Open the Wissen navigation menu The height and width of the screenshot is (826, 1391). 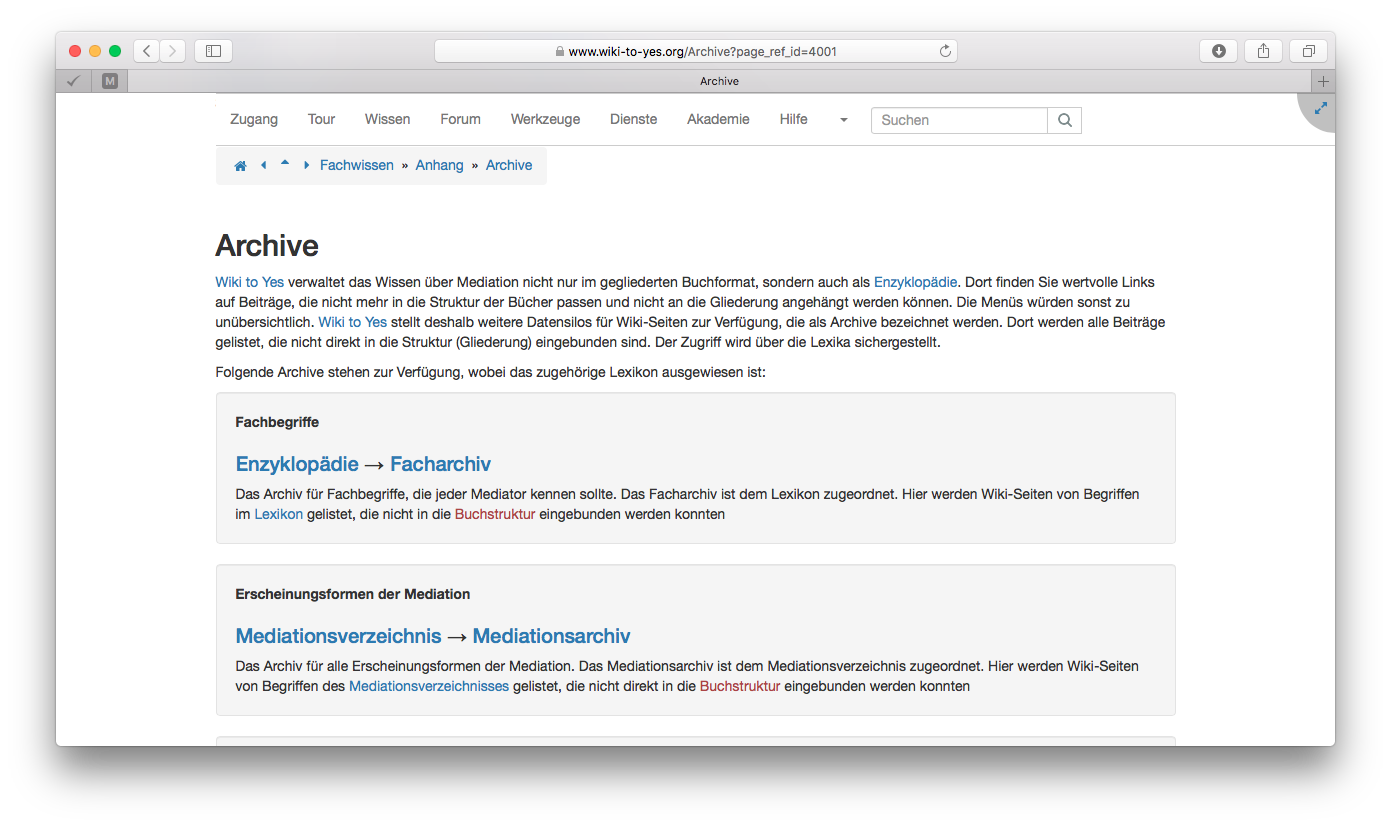(x=387, y=119)
